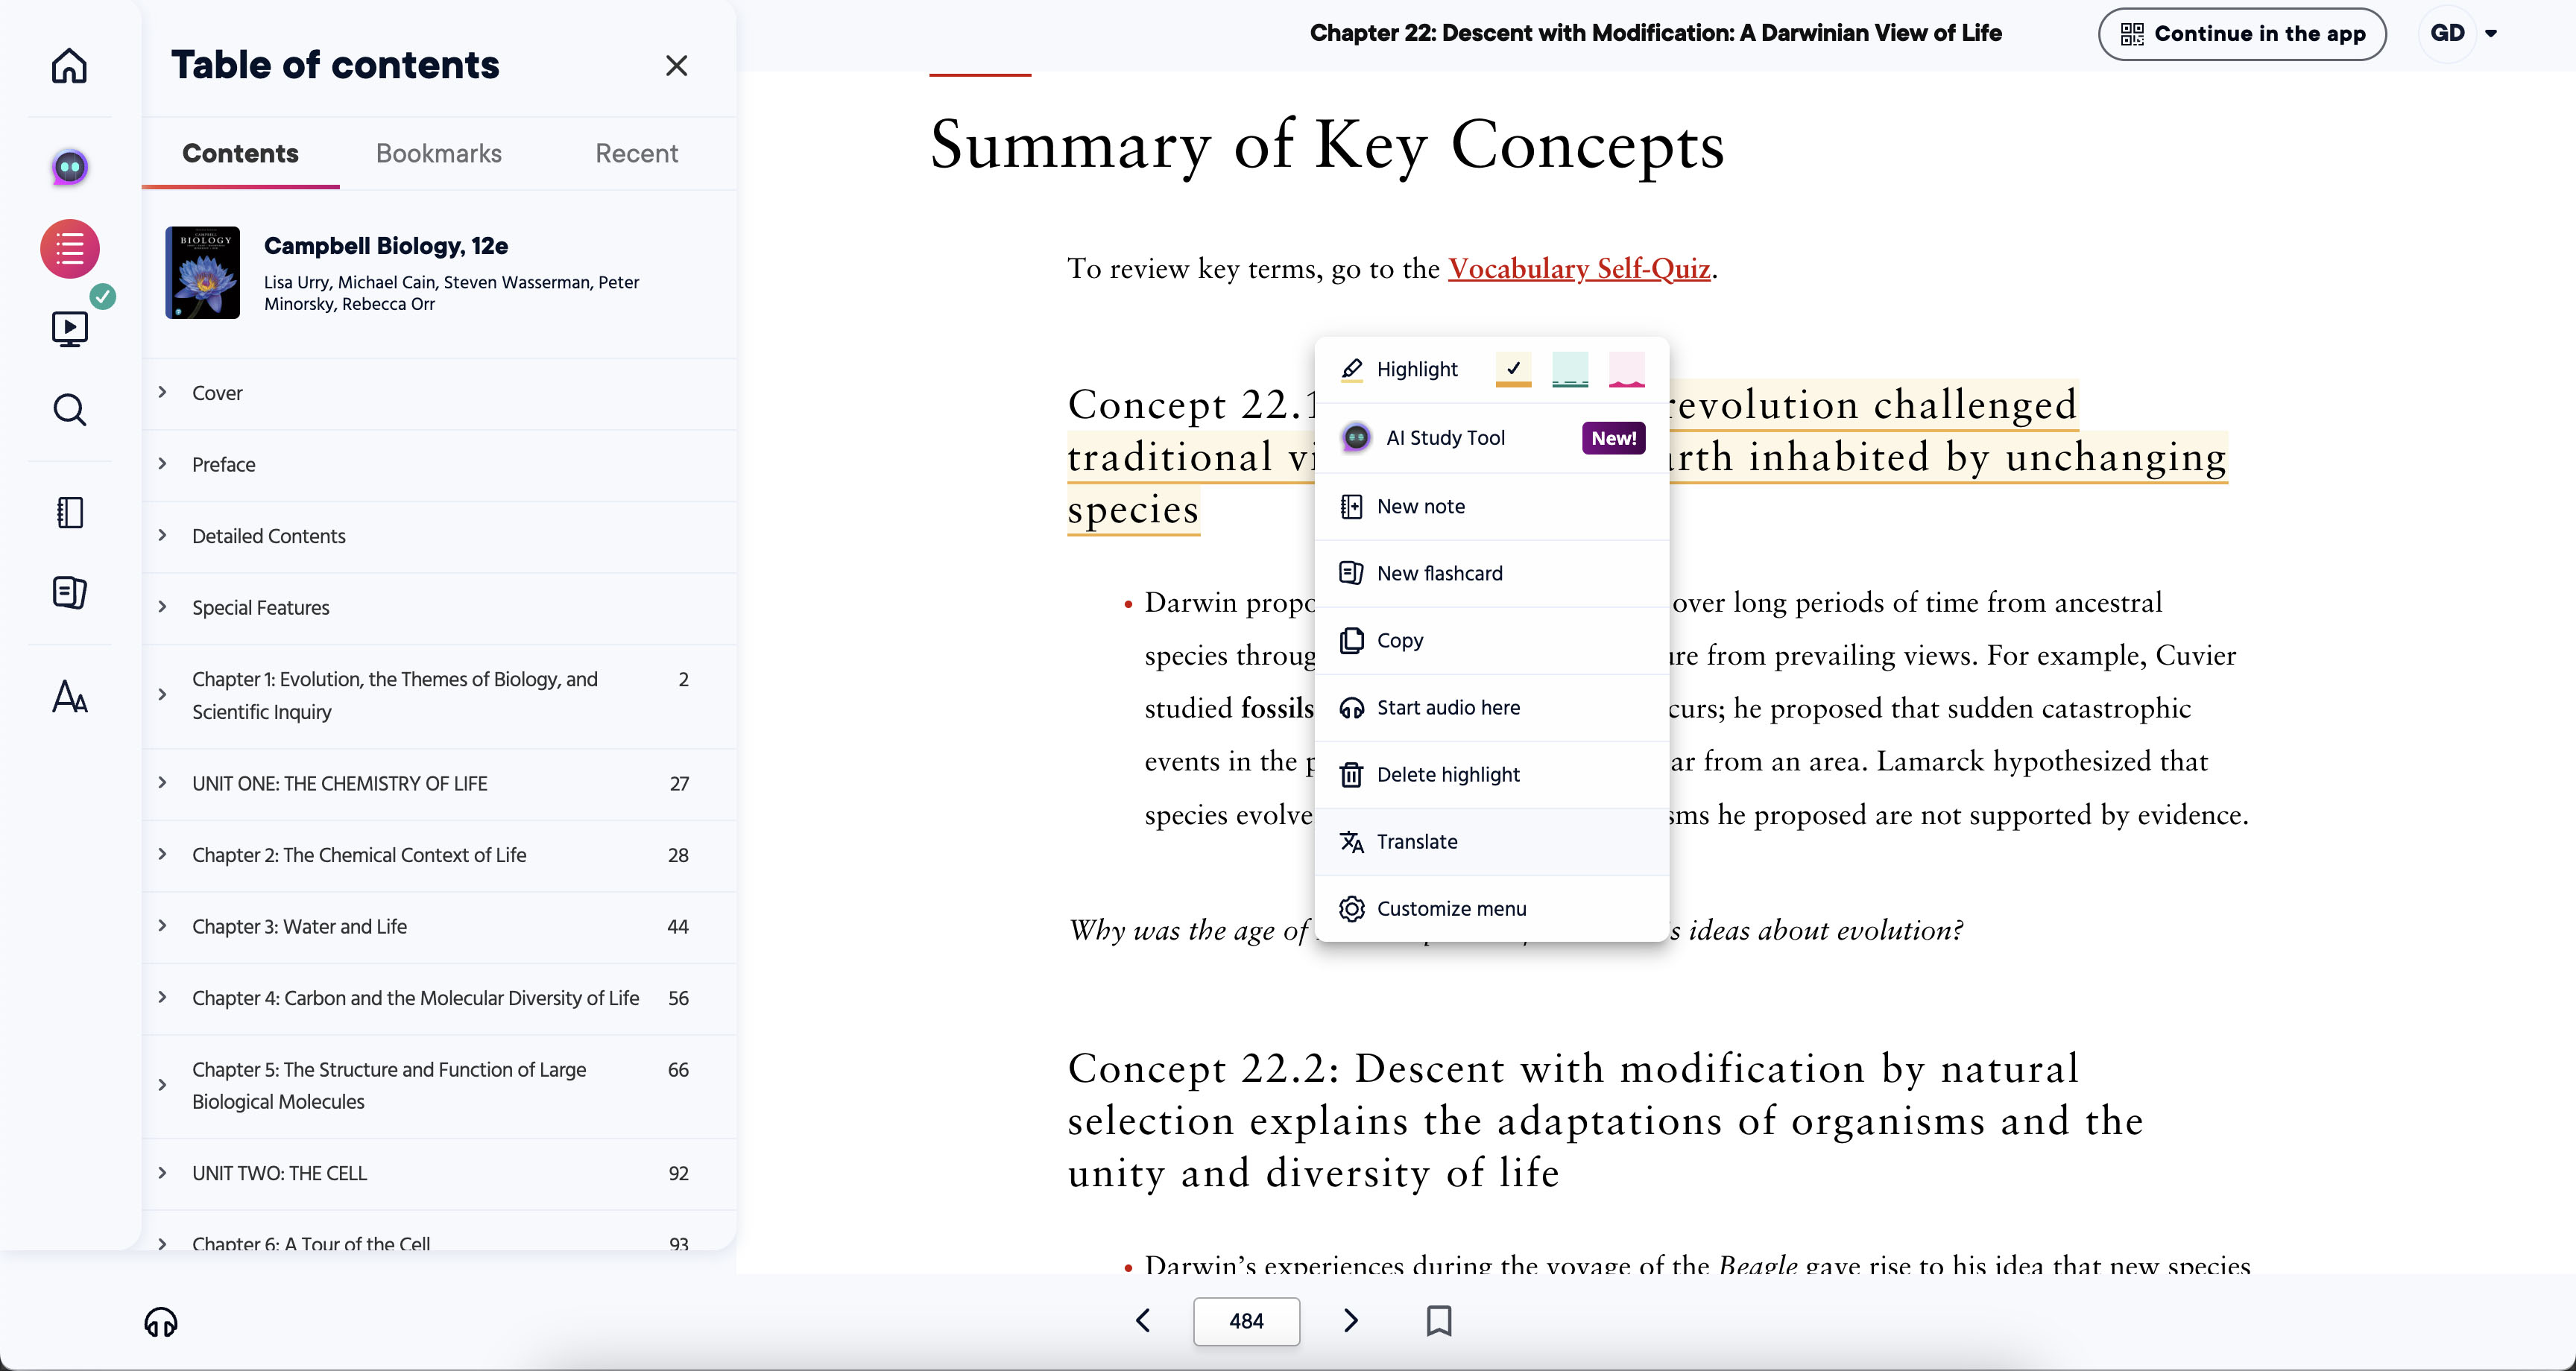Click the Continue in the app button
Image resolution: width=2576 pixels, height=1371 pixels.
pyautogui.click(x=2241, y=33)
